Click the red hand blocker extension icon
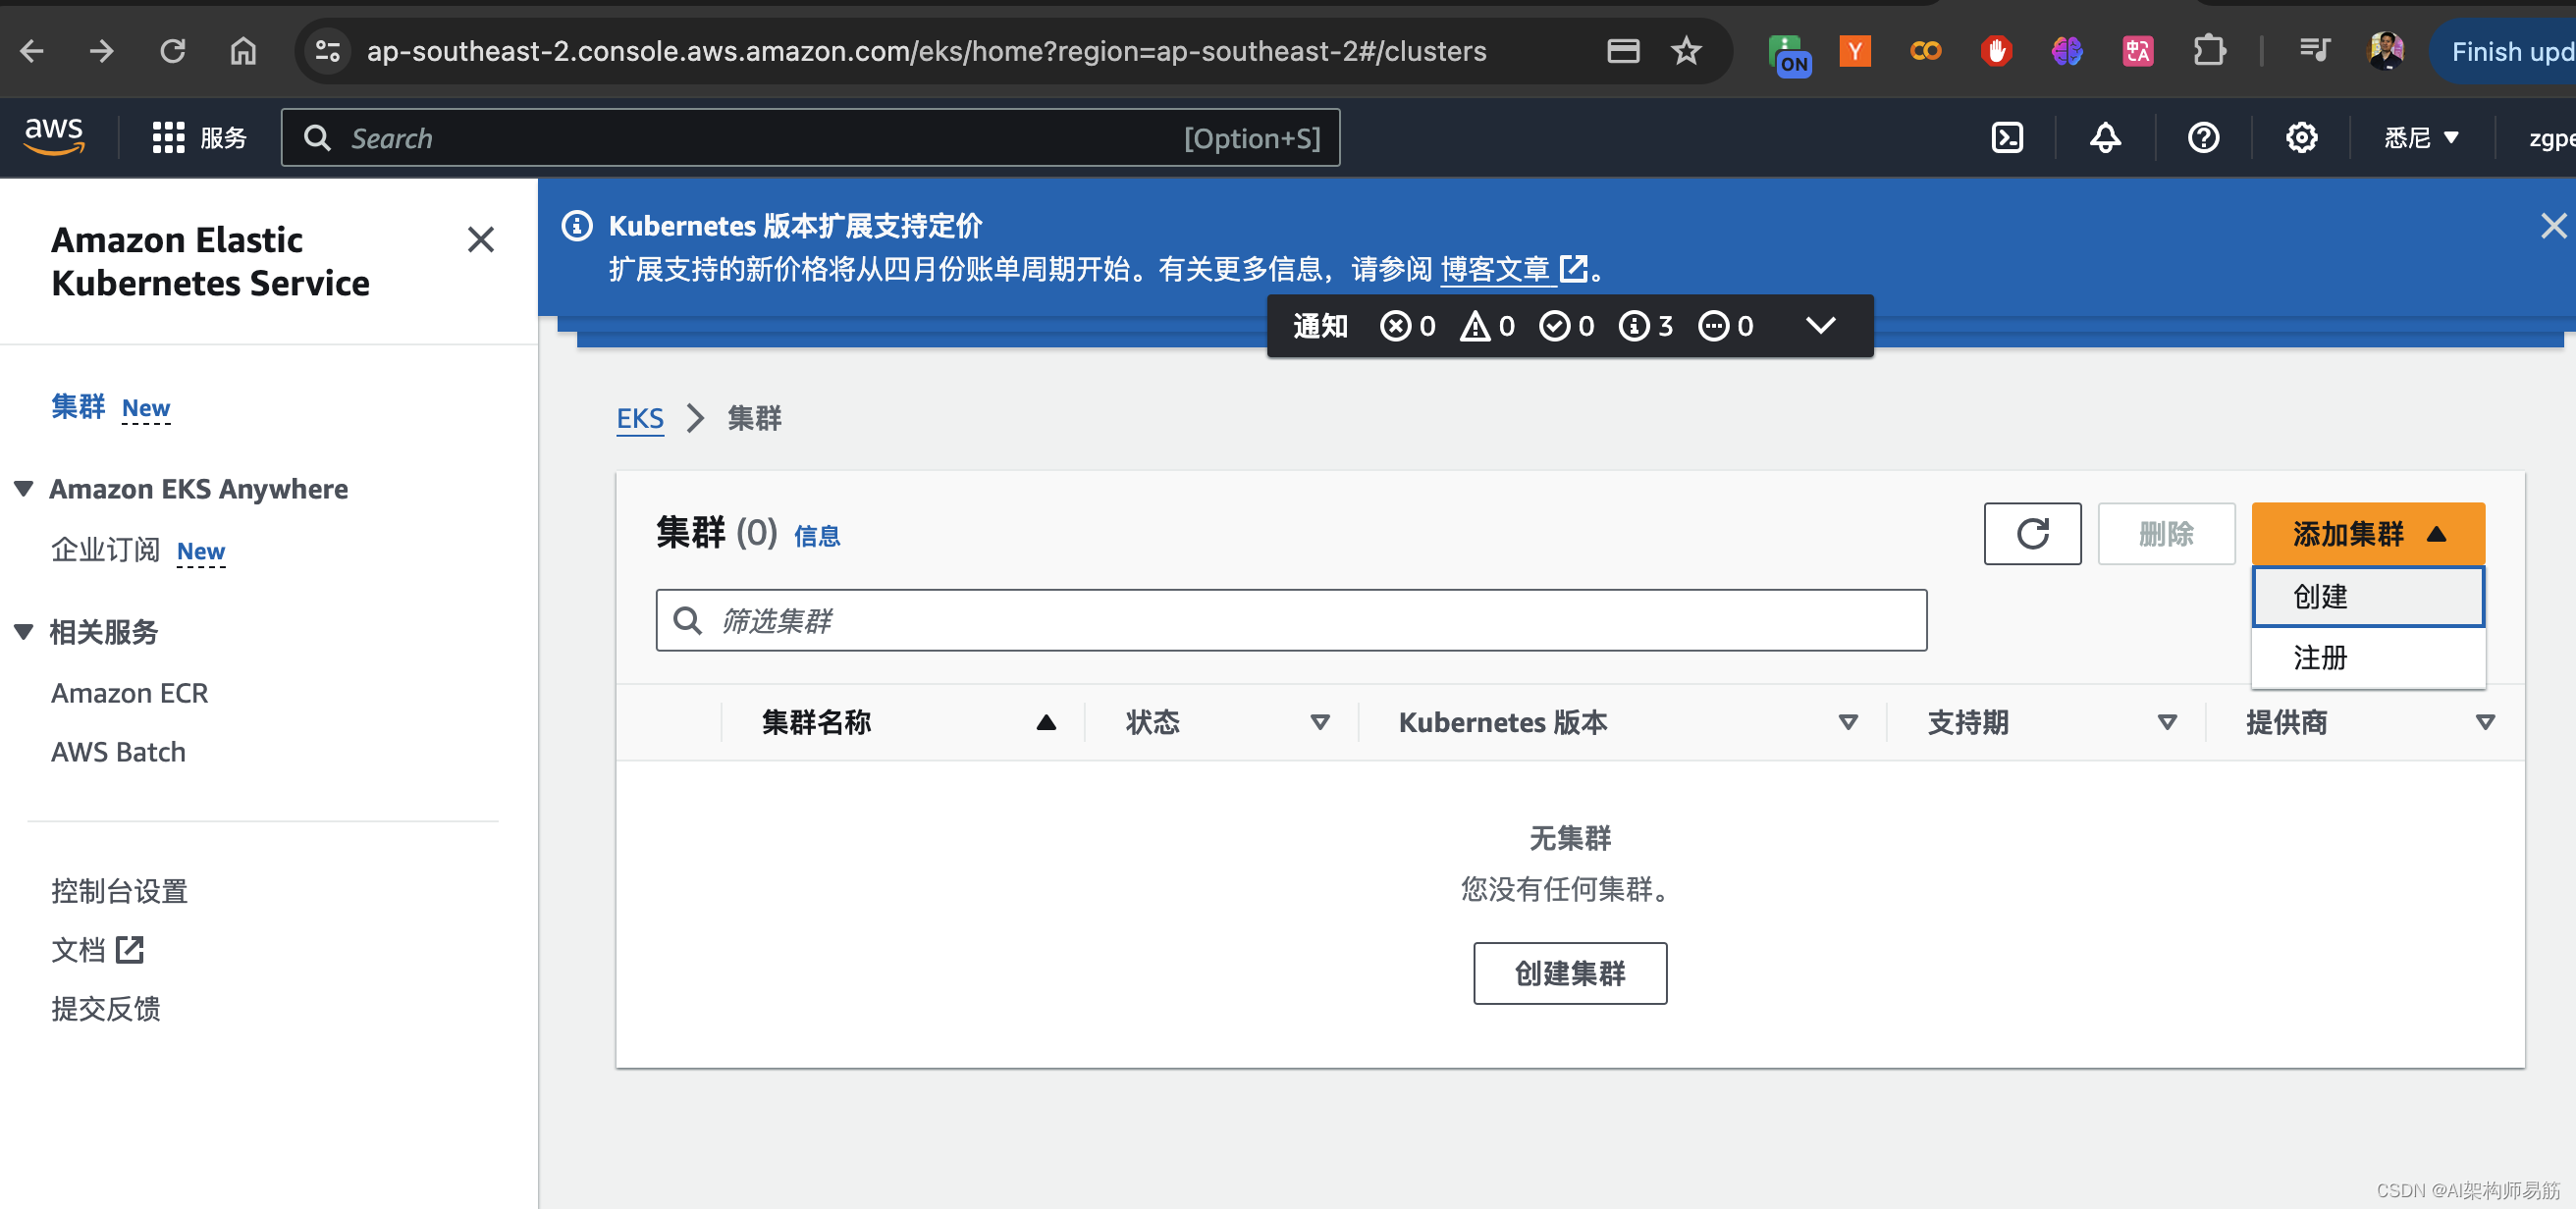 pos(1996,51)
